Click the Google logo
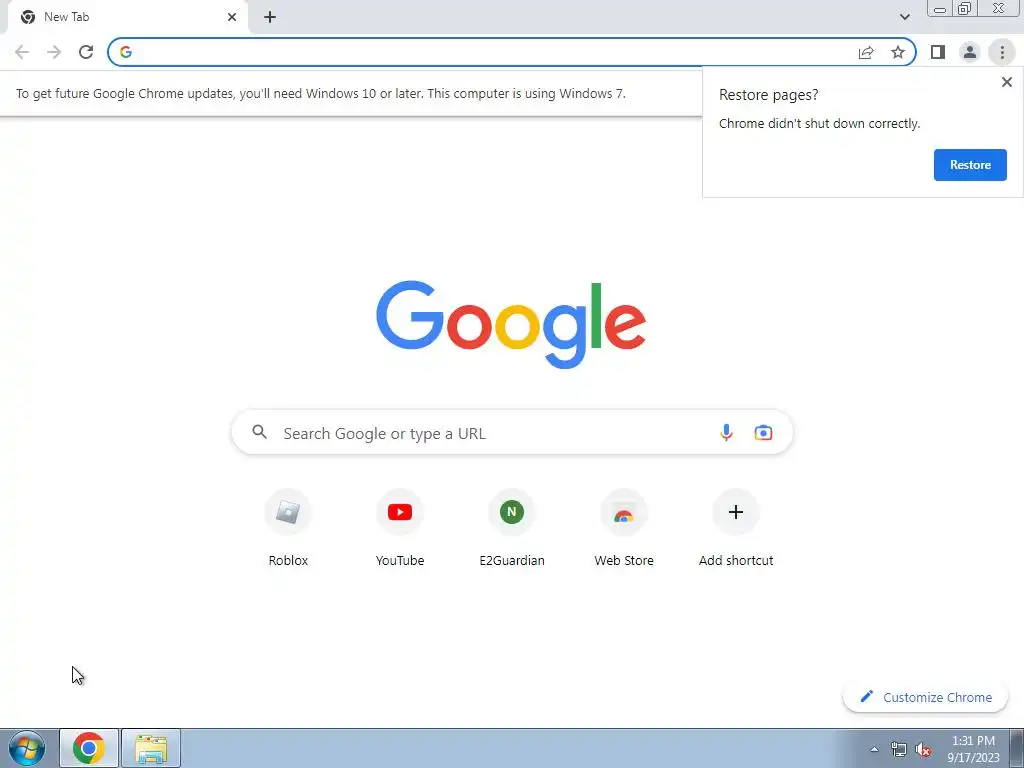The image size is (1024, 768). (x=511, y=325)
